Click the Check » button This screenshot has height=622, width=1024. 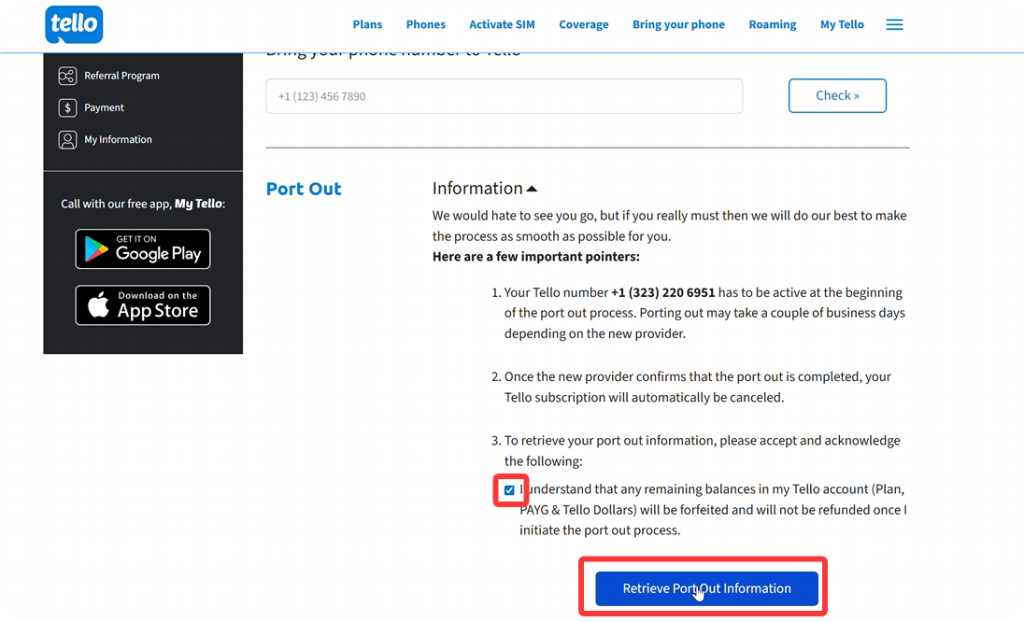(x=837, y=96)
